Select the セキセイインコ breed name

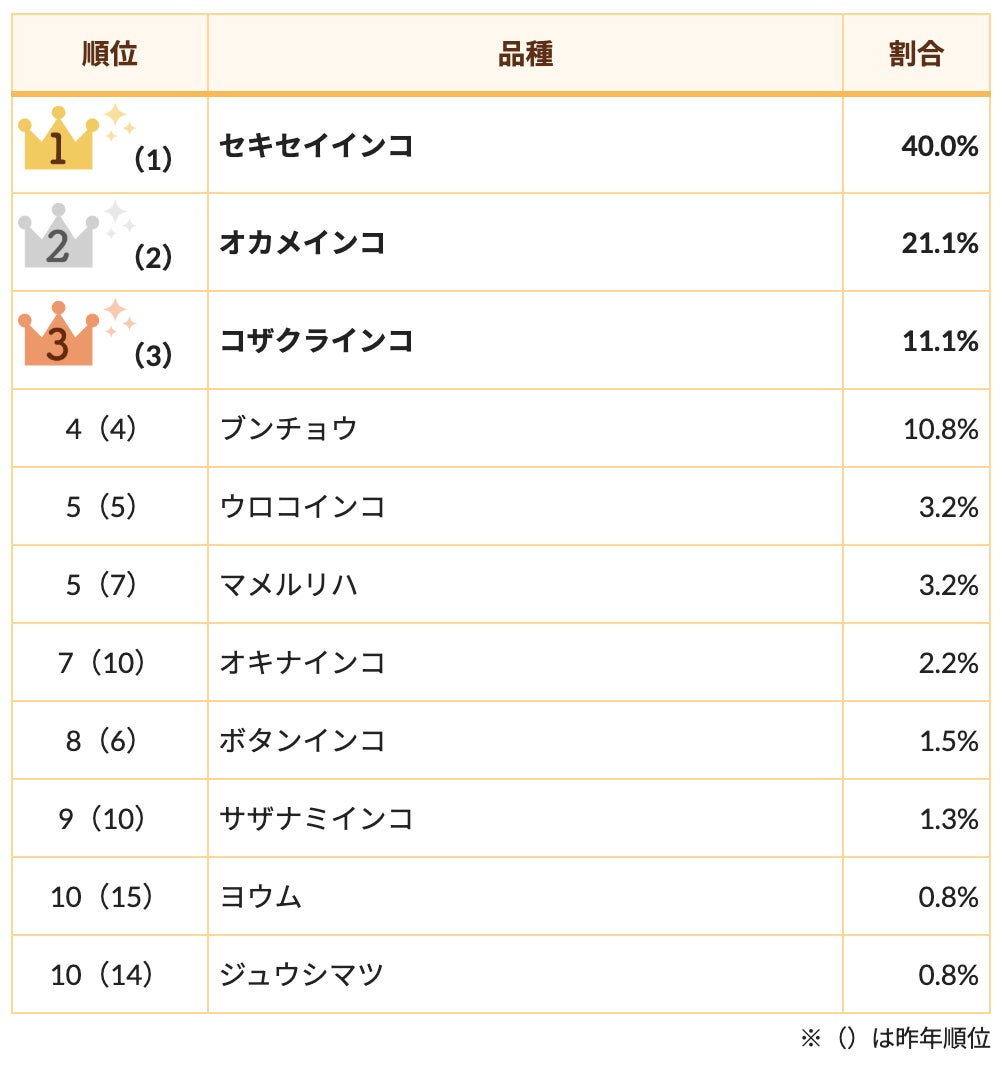pyautogui.click(x=316, y=146)
